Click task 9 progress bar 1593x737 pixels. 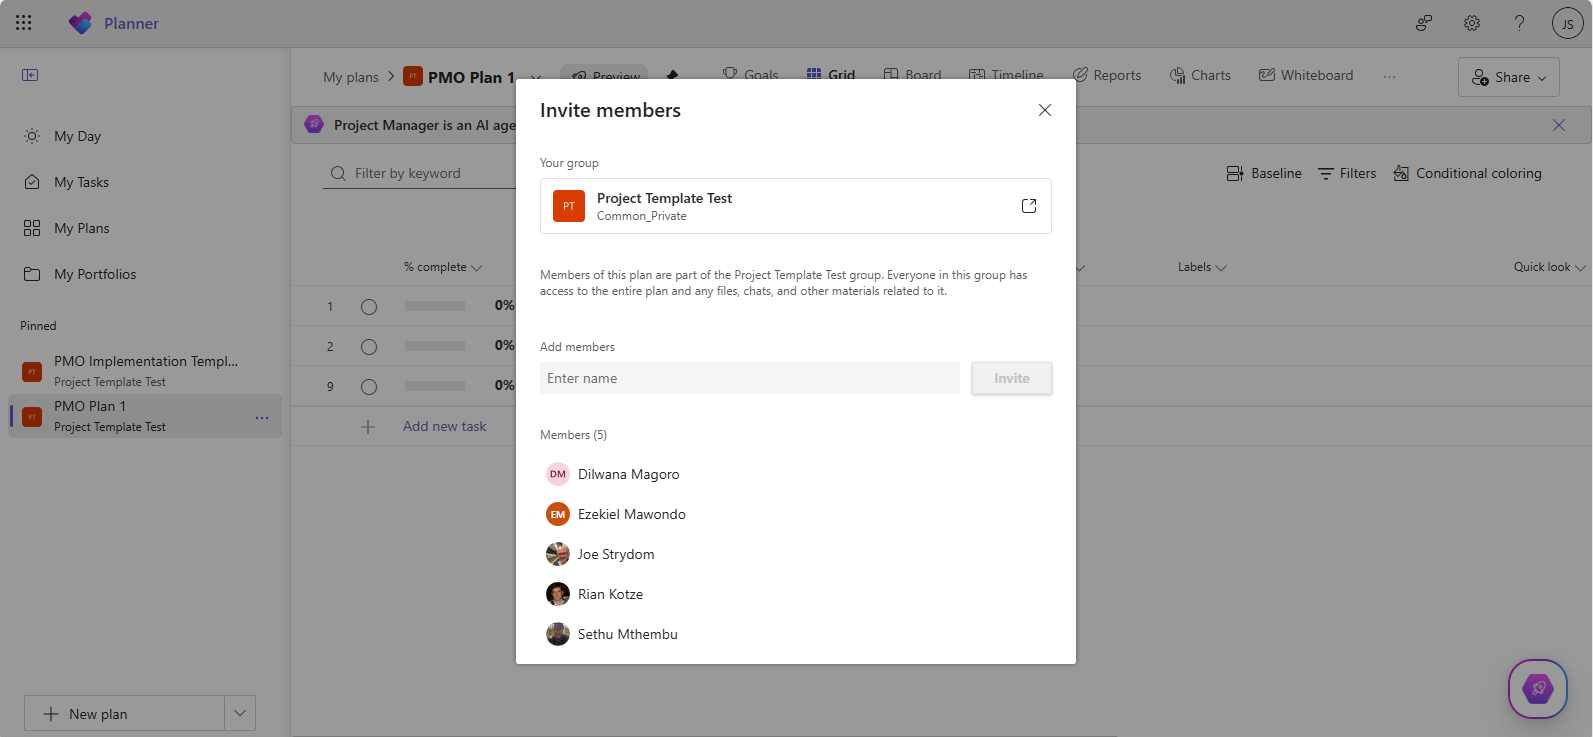pos(435,386)
